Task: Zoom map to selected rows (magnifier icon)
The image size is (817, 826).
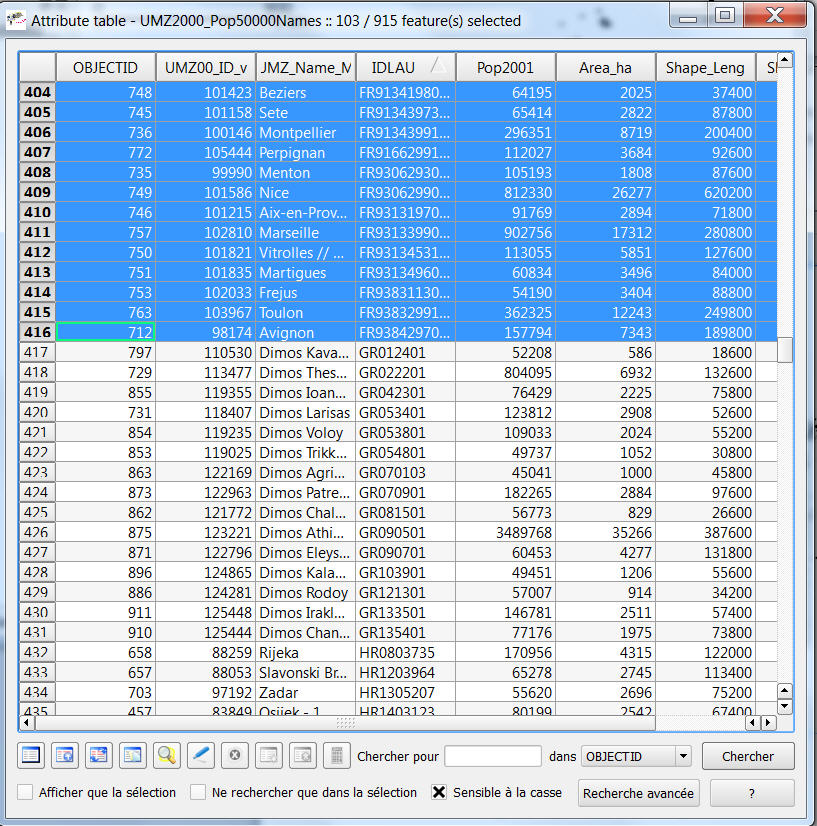Action: click(x=167, y=756)
